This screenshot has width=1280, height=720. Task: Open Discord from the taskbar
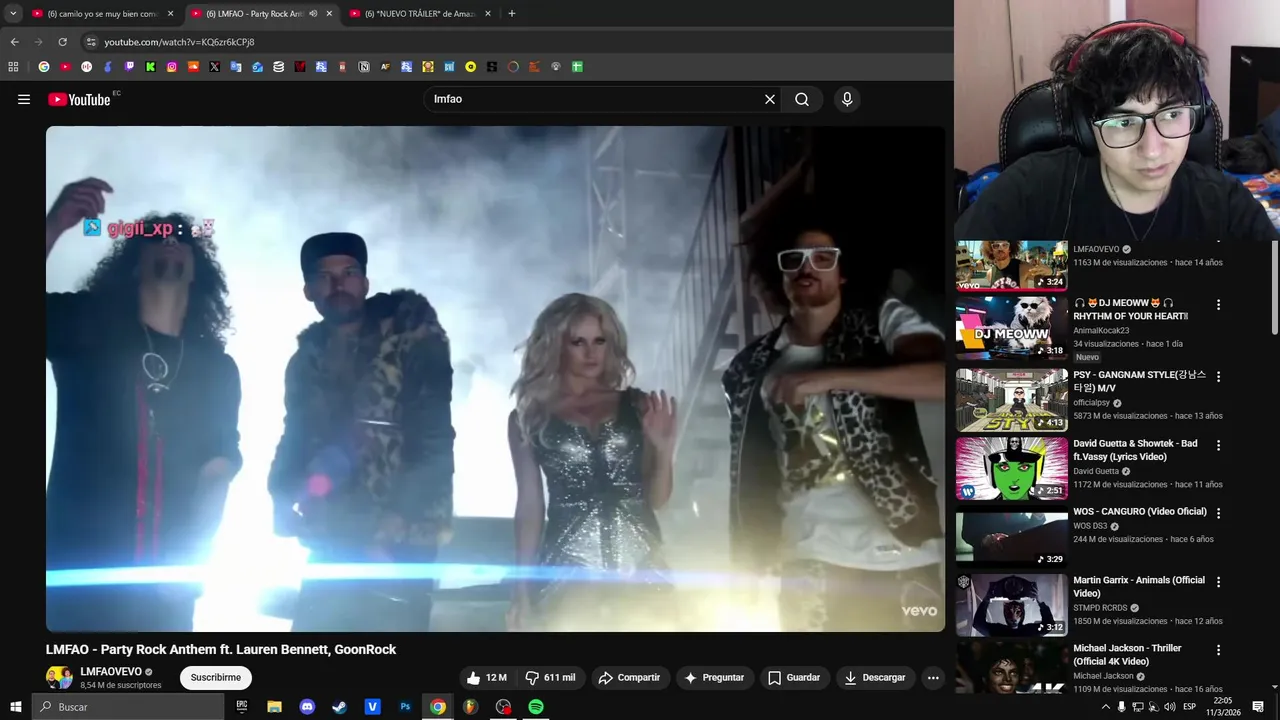307,707
